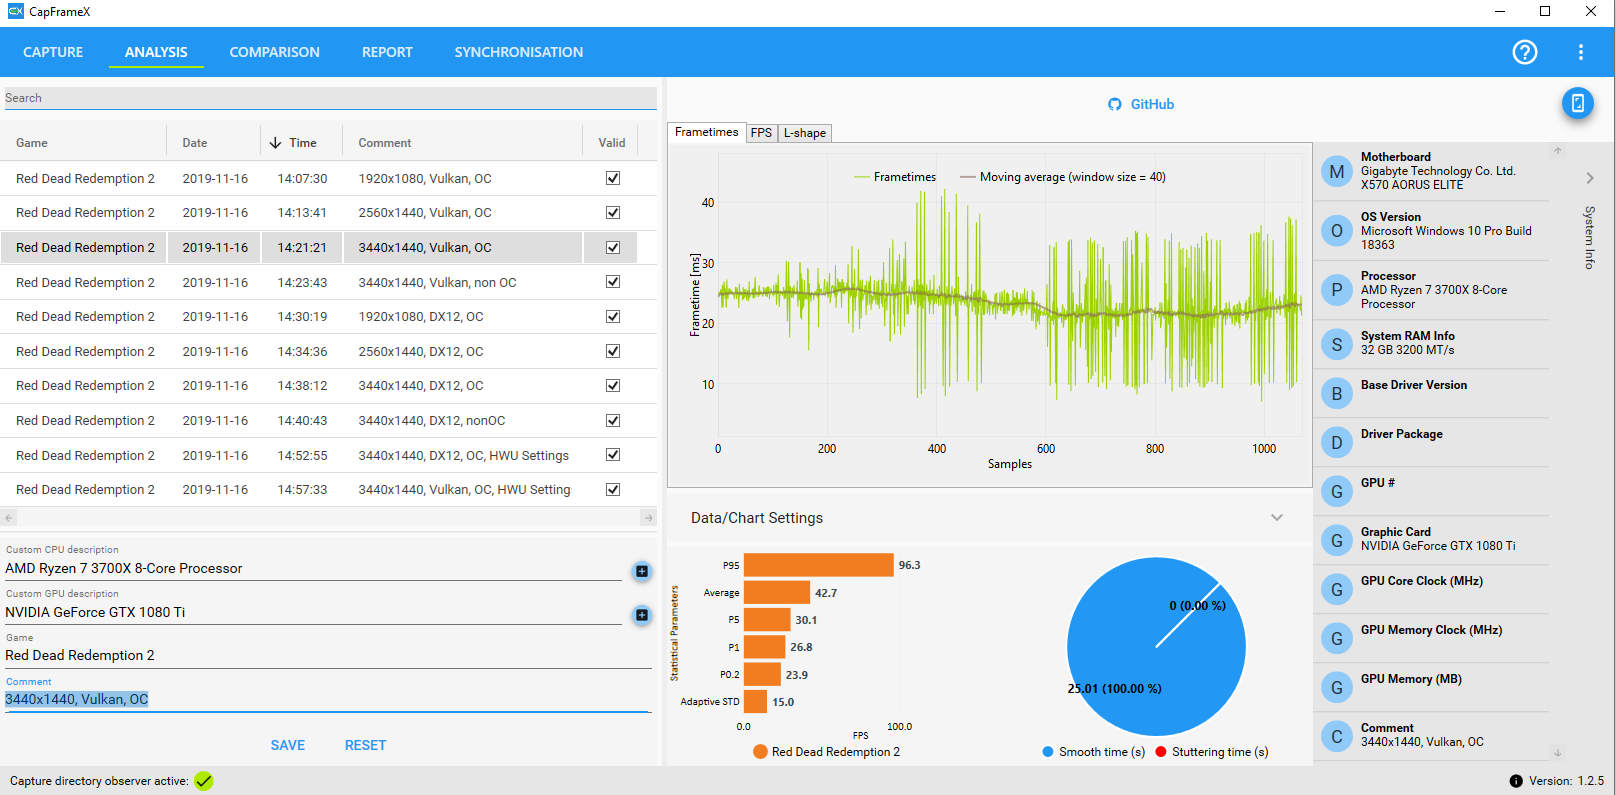Toggle Valid checkbox for 14:30:19 record

[x=613, y=316]
